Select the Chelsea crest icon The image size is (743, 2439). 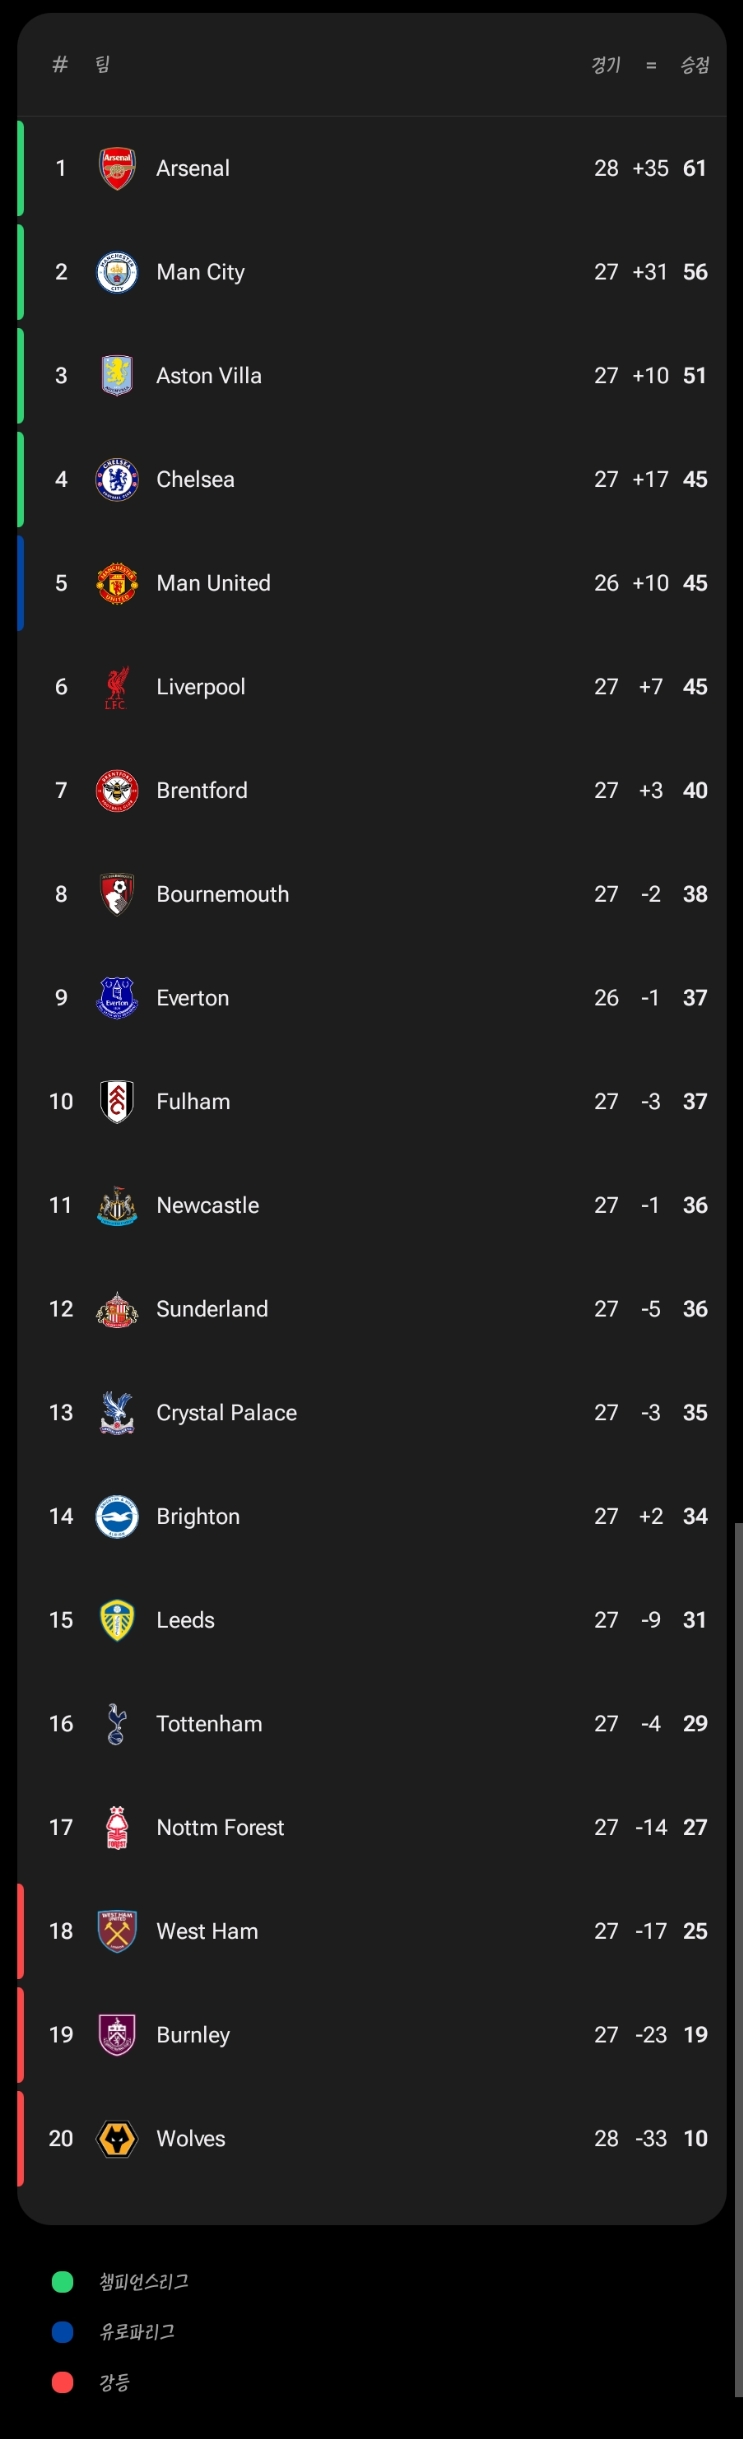pyautogui.click(x=116, y=479)
